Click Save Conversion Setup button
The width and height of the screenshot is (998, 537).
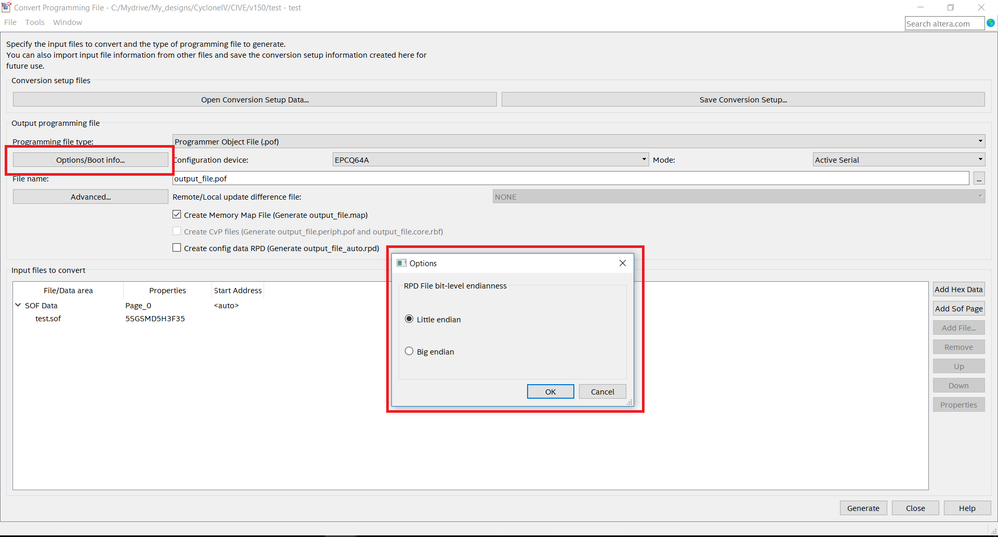743,100
